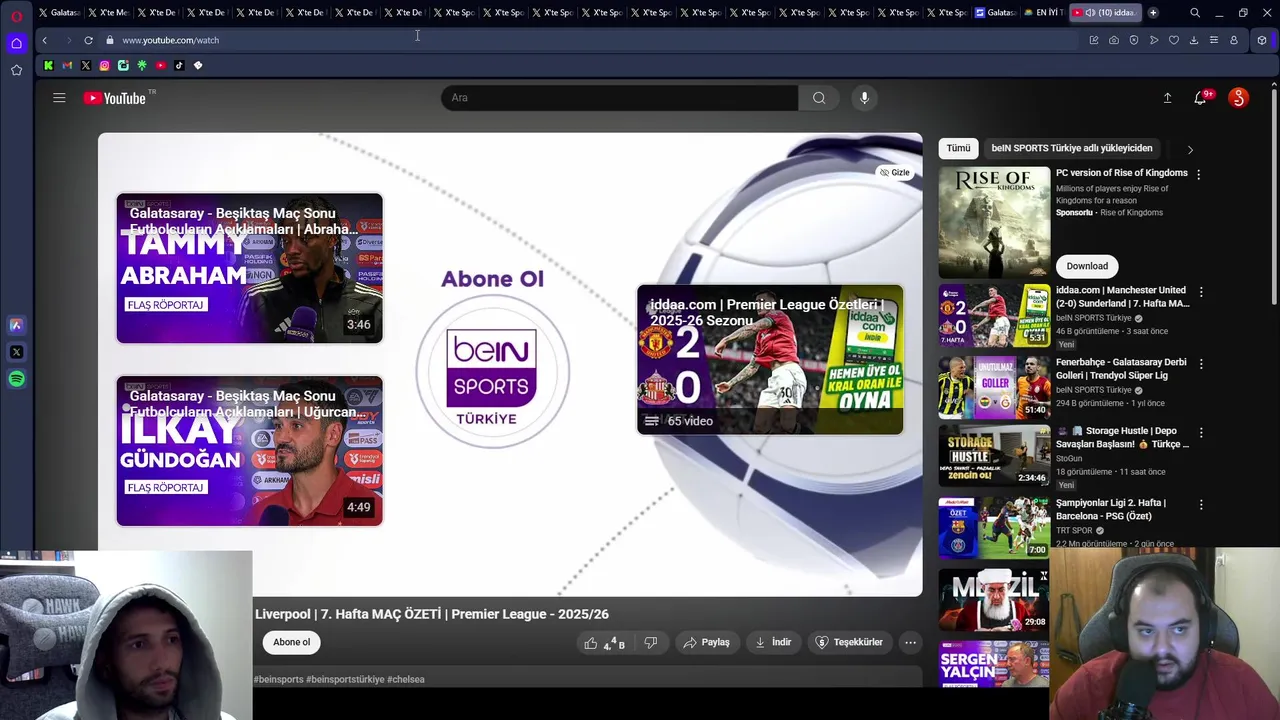Like the video with thumbs up
The height and width of the screenshot is (720, 1280).
[x=604, y=643]
